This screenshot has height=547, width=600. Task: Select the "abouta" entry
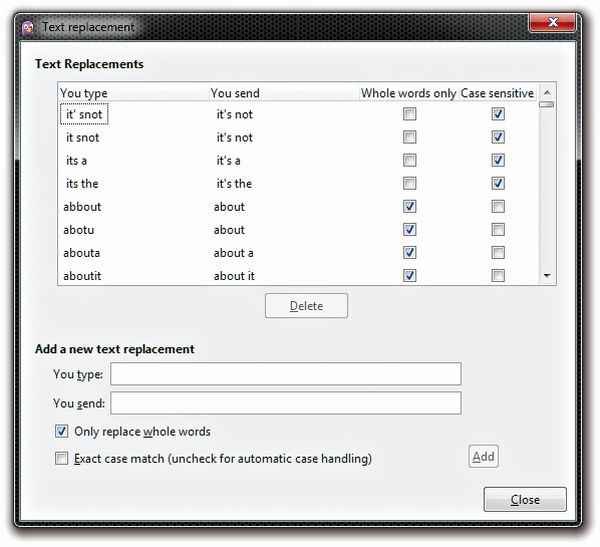pos(82,253)
